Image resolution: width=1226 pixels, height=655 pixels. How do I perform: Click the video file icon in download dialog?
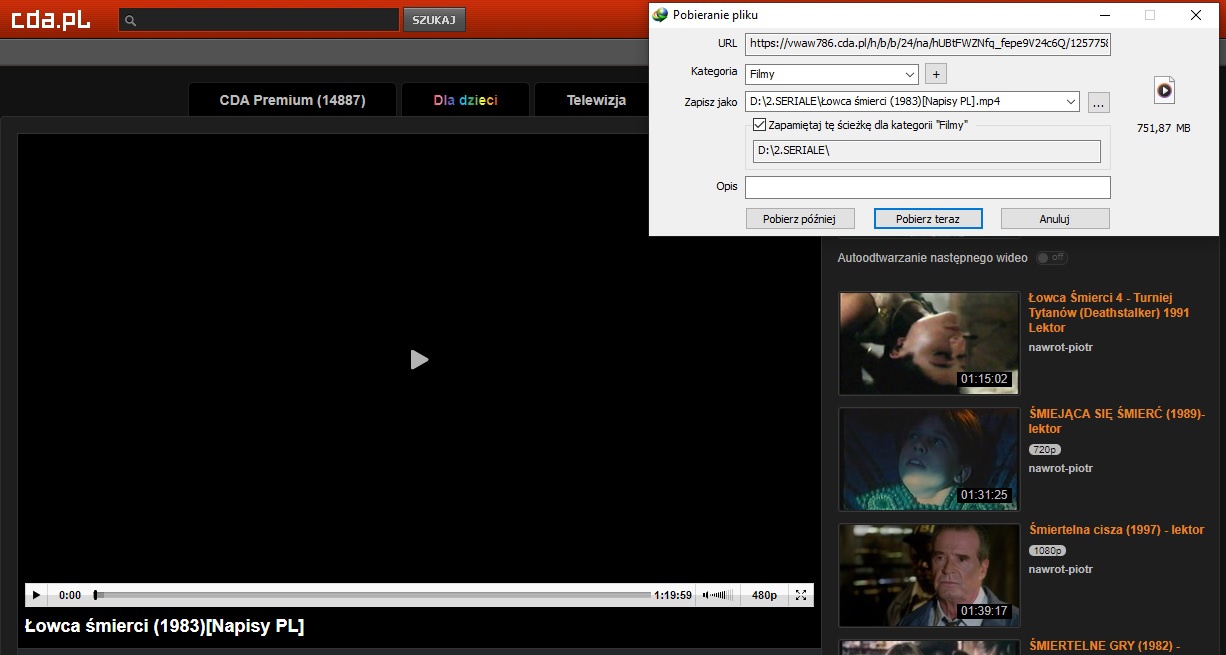(1164, 91)
